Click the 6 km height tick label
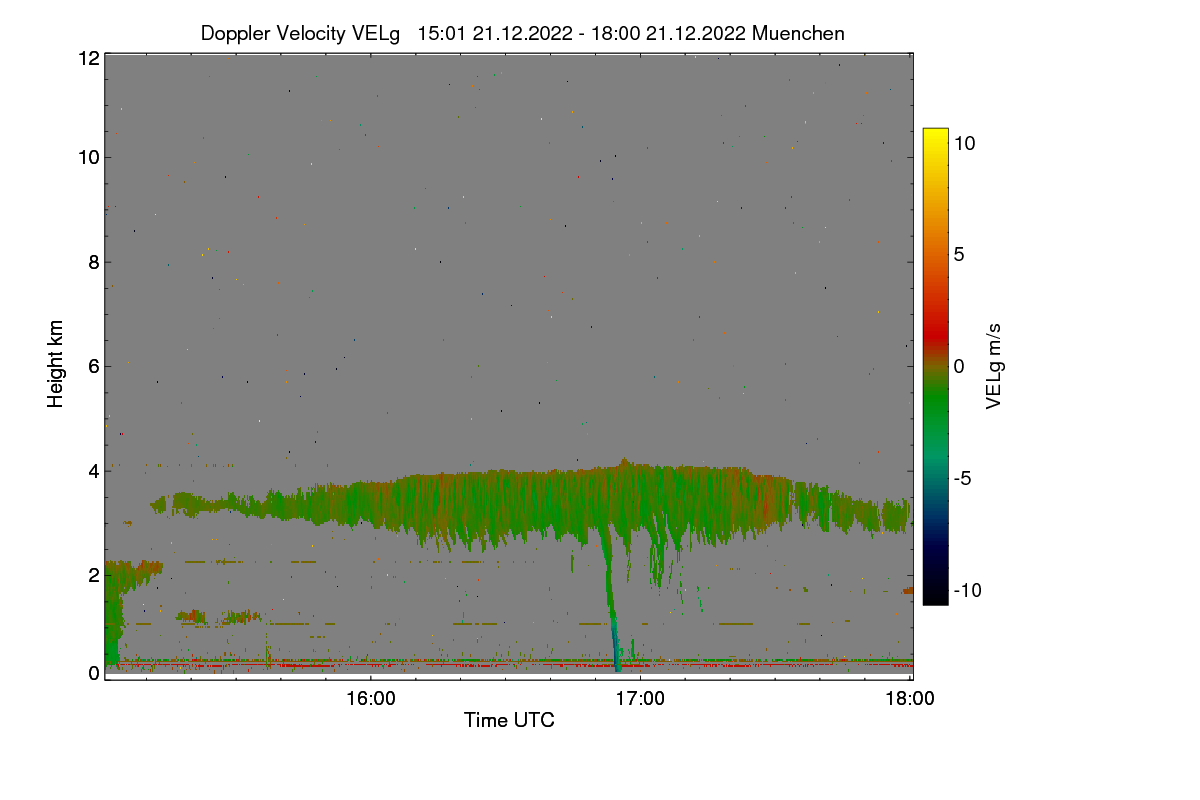The width and height of the screenshot is (1200, 800). point(94,367)
